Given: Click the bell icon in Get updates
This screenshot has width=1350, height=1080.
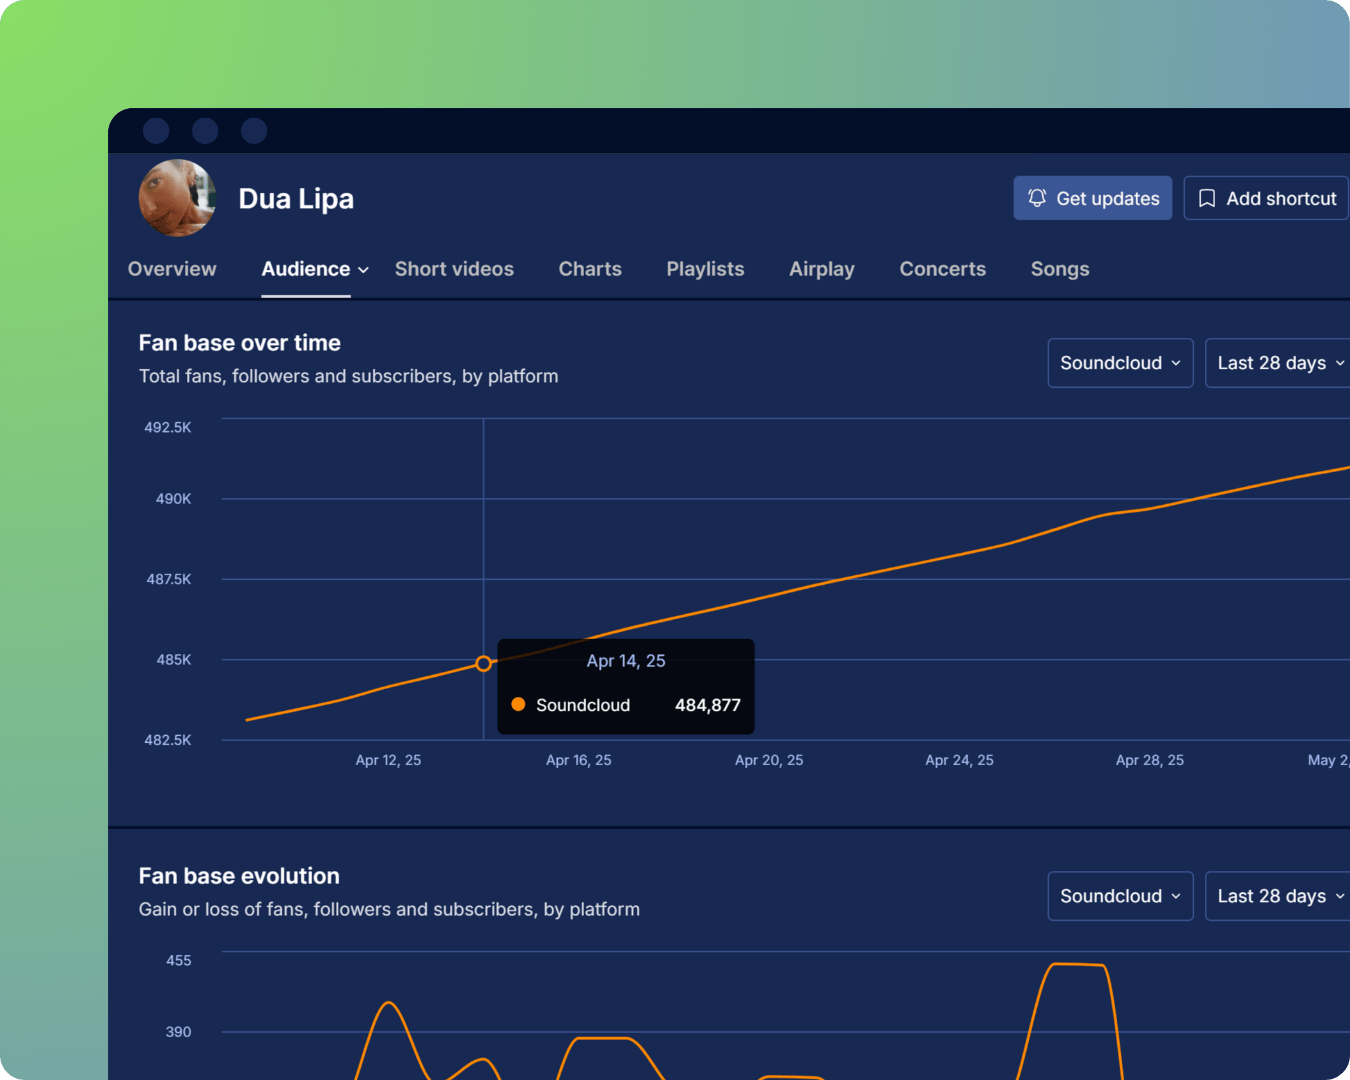Looking at the screenshot, I should [x=1037, y=198].
